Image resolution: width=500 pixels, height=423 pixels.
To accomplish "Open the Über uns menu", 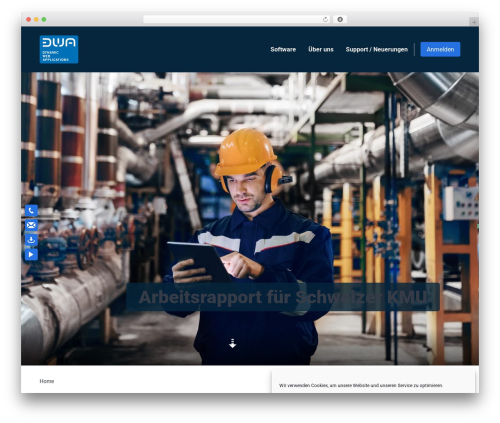I will [x=321, y=49].
